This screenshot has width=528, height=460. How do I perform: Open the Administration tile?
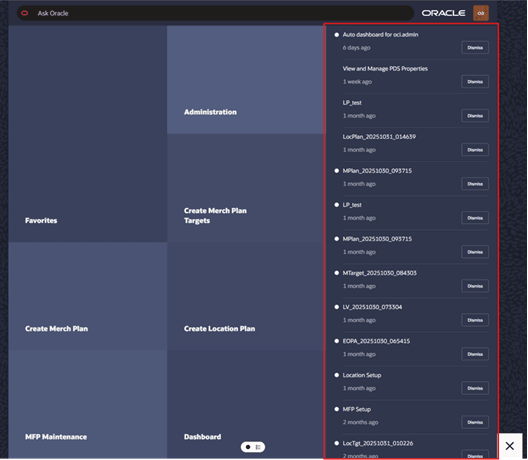click(x=245, y=80)
